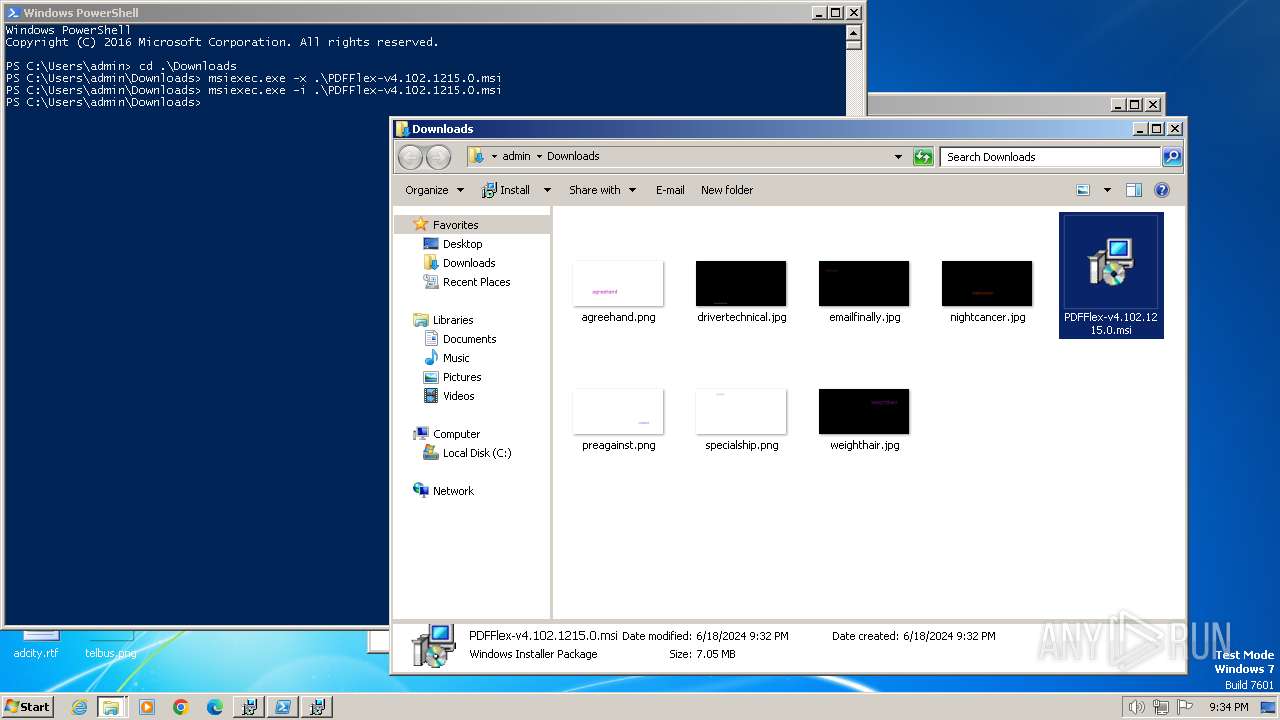Select Downloads in navigation pane

tap(469, 263)
